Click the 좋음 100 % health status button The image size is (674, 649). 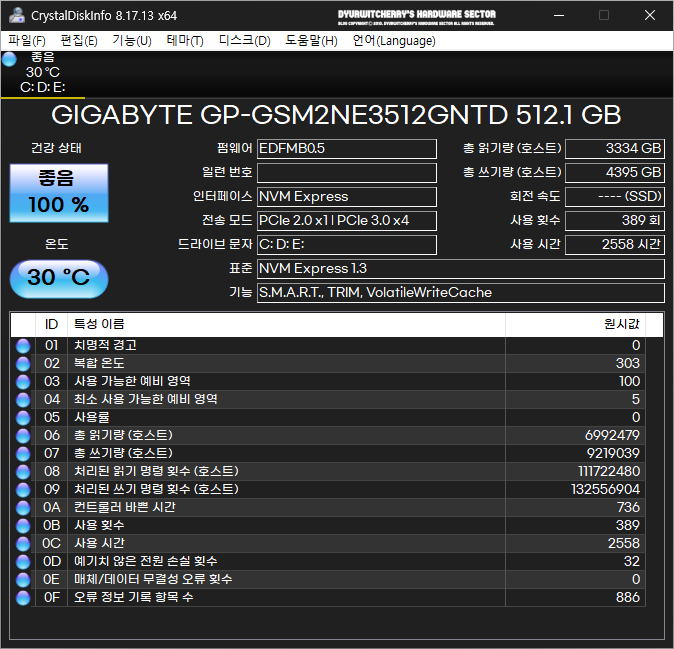(59, 193)
